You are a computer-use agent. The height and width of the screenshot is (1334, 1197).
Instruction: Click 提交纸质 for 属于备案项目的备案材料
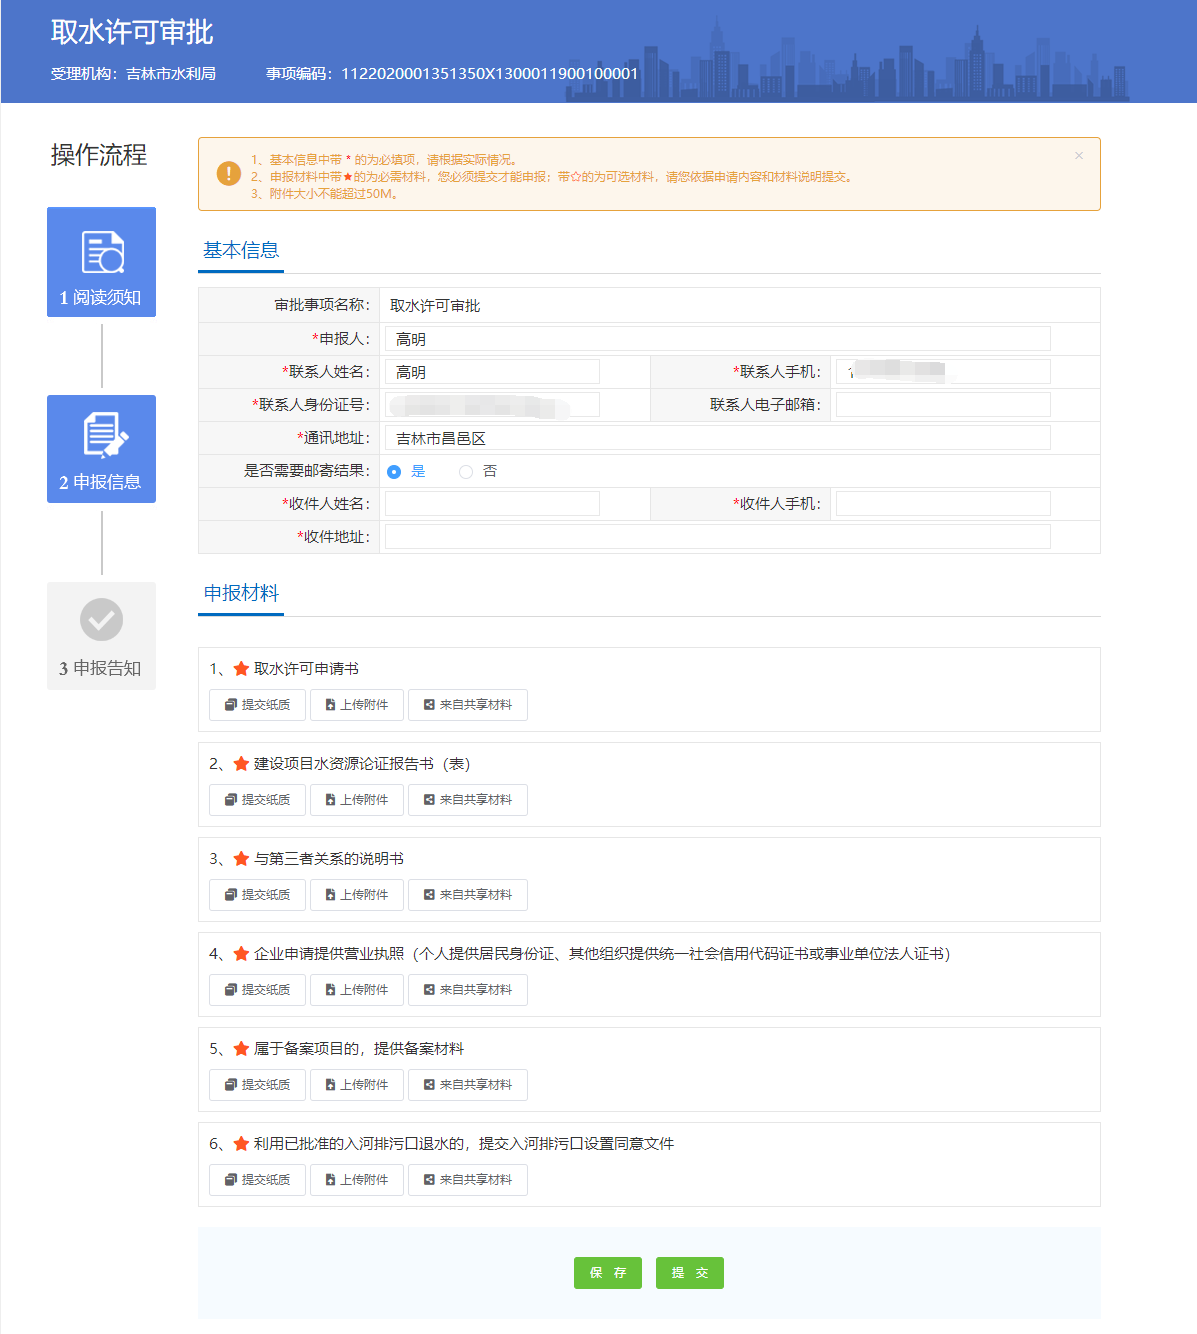[x=256, y=1085]
